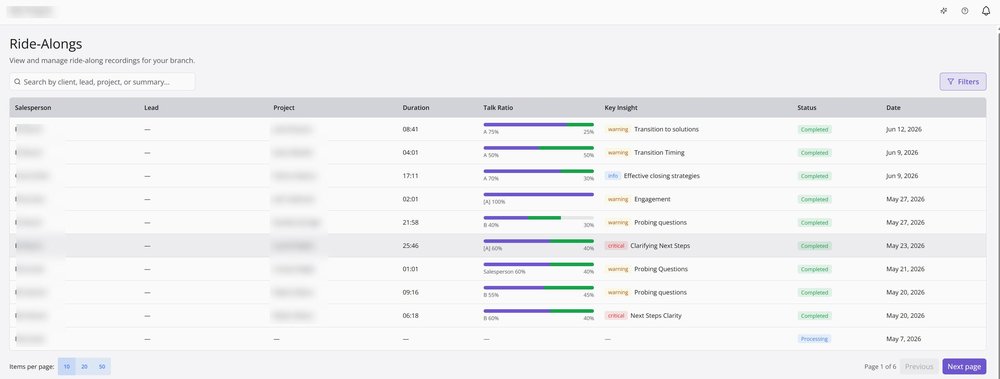This screenshot has width=1000, height=379.
Task: Click the 'Page 1 of 6' indicator
Action: [x=880, y=367]
